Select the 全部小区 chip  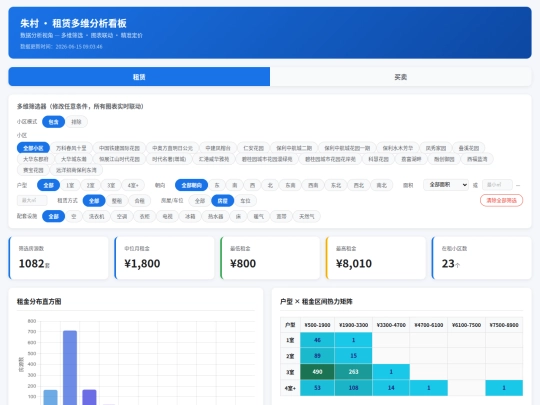[x=33, y=148]
